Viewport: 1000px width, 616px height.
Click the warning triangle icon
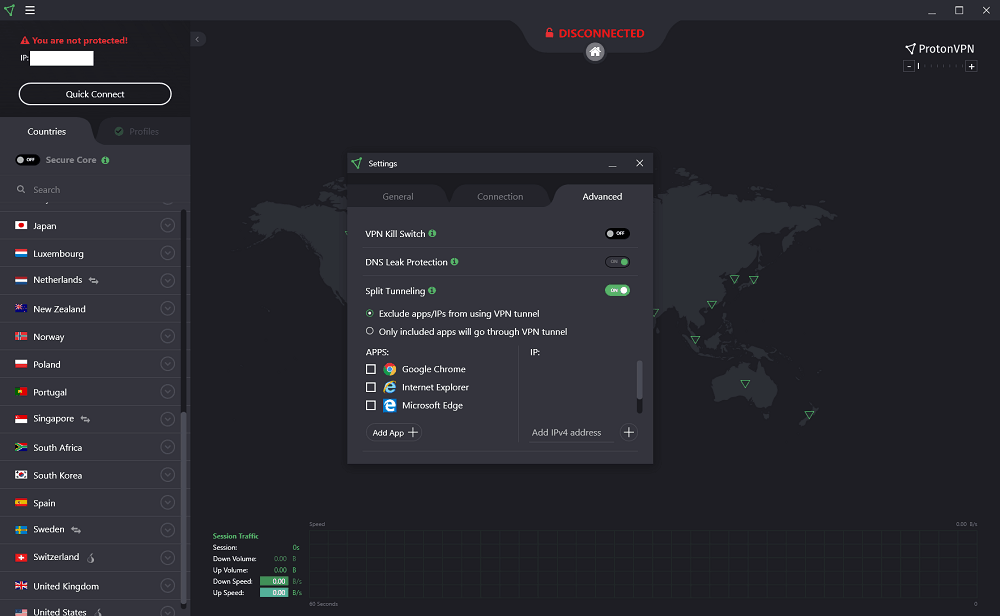point(25,40)
